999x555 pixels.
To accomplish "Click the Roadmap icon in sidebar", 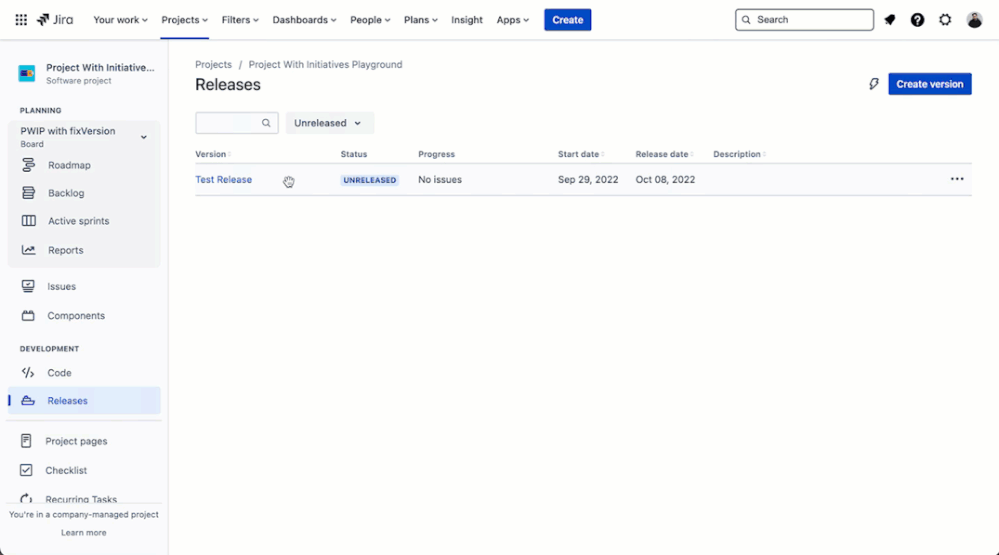I will pyautogui.click(x=28, y=165).
